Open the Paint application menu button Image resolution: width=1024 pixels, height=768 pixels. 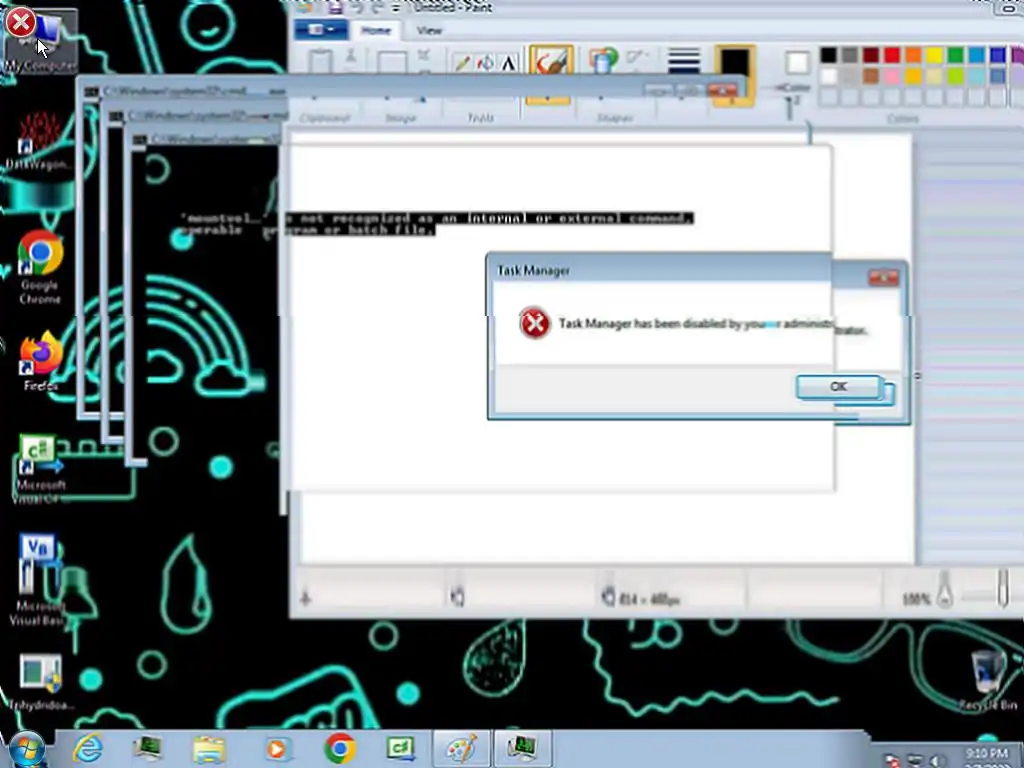coord(319,30)
